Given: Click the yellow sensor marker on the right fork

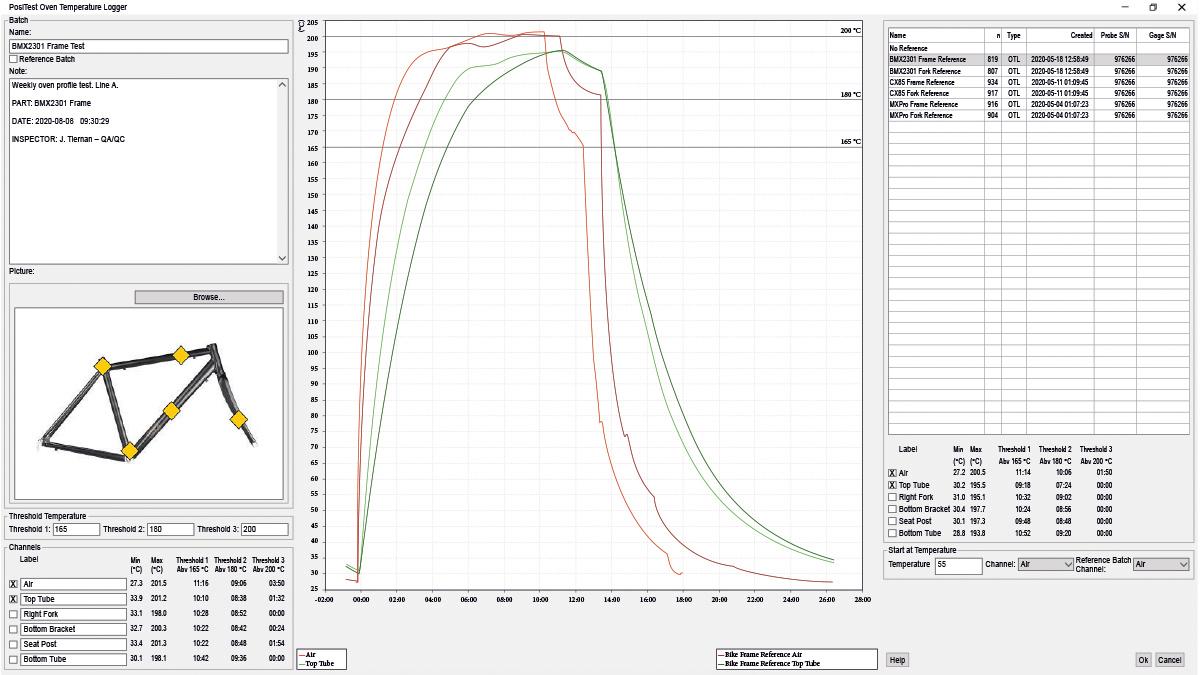Looking at the screenshot, I should click(x=238, y=420).
